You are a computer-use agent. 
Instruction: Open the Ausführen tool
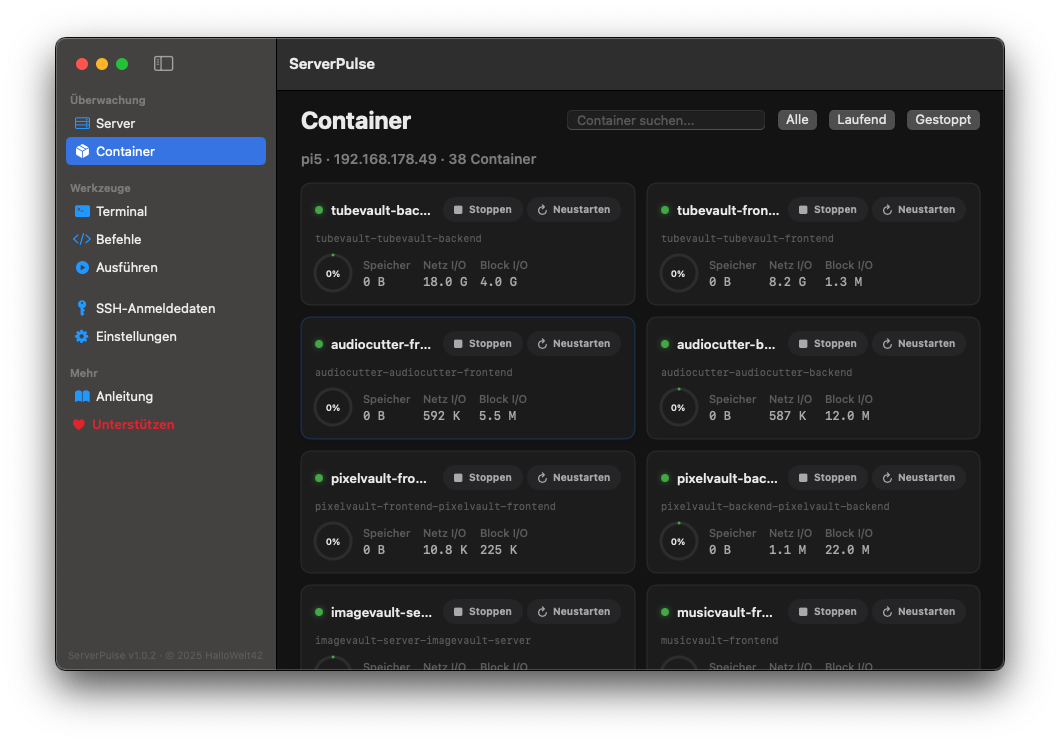click(166, 268)
